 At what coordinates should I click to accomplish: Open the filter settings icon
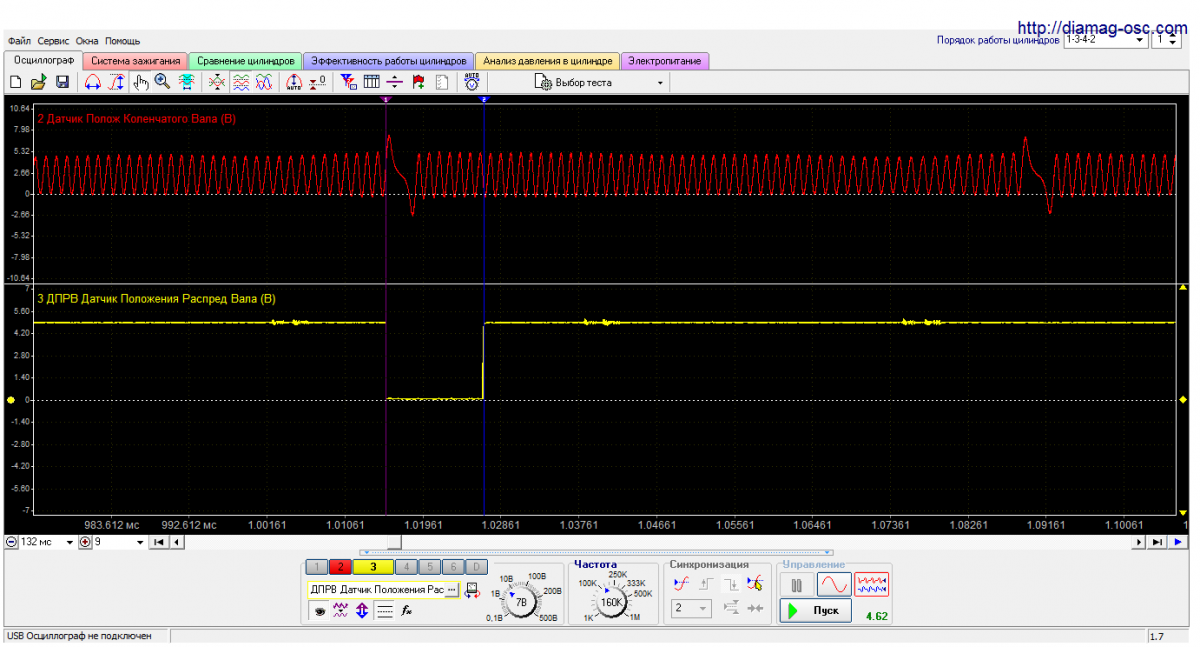click(x=348, y=82)
